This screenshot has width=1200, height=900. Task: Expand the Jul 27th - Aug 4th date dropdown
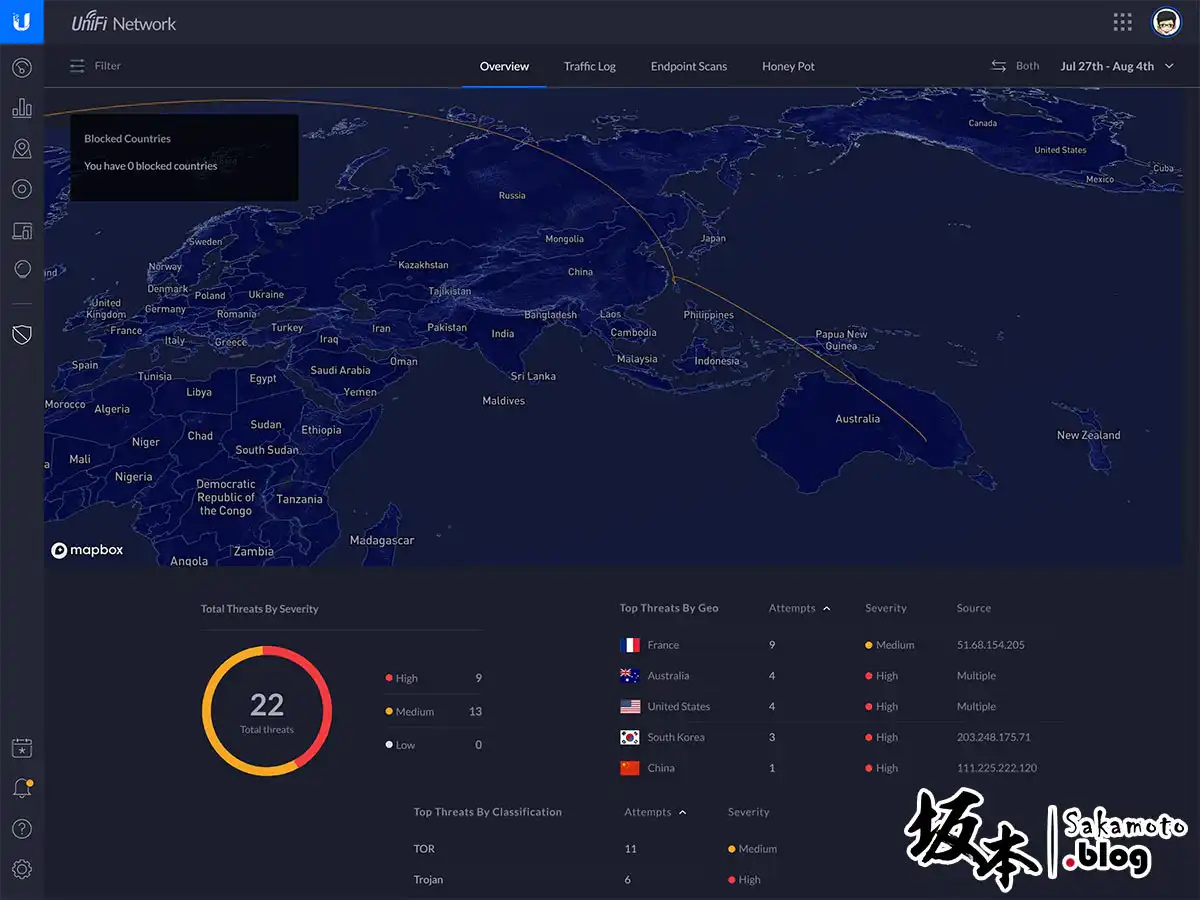click(x=1117, y=66)
